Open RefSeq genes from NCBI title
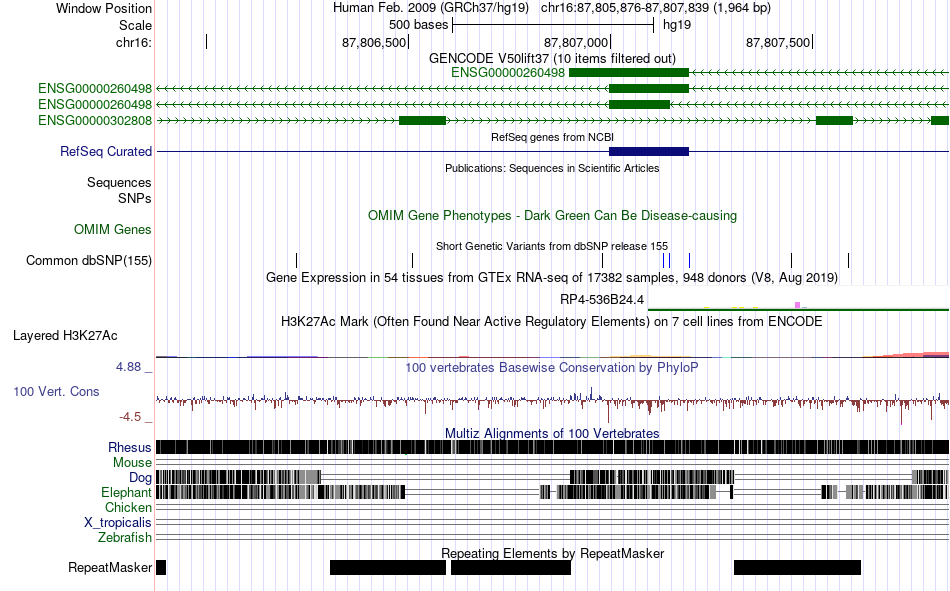This screenshot has width=950, height=591. coord(552,137)
